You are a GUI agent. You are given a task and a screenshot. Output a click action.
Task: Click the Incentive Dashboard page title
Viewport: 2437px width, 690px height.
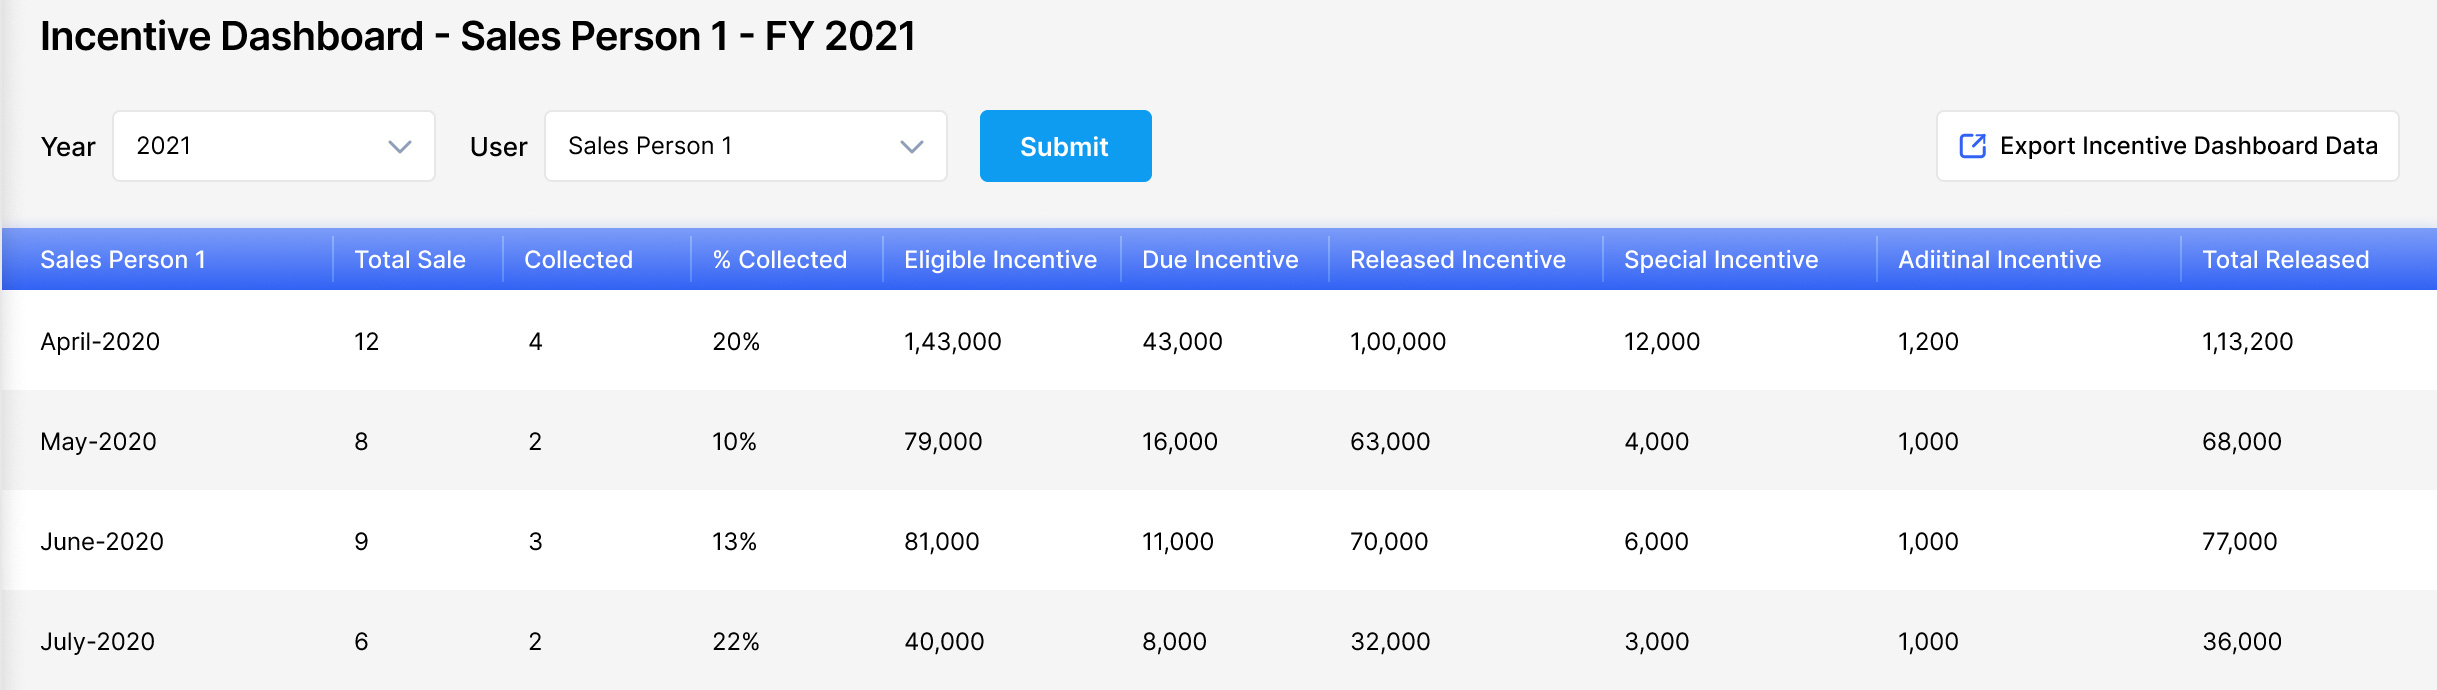click(x=478, y=37)
